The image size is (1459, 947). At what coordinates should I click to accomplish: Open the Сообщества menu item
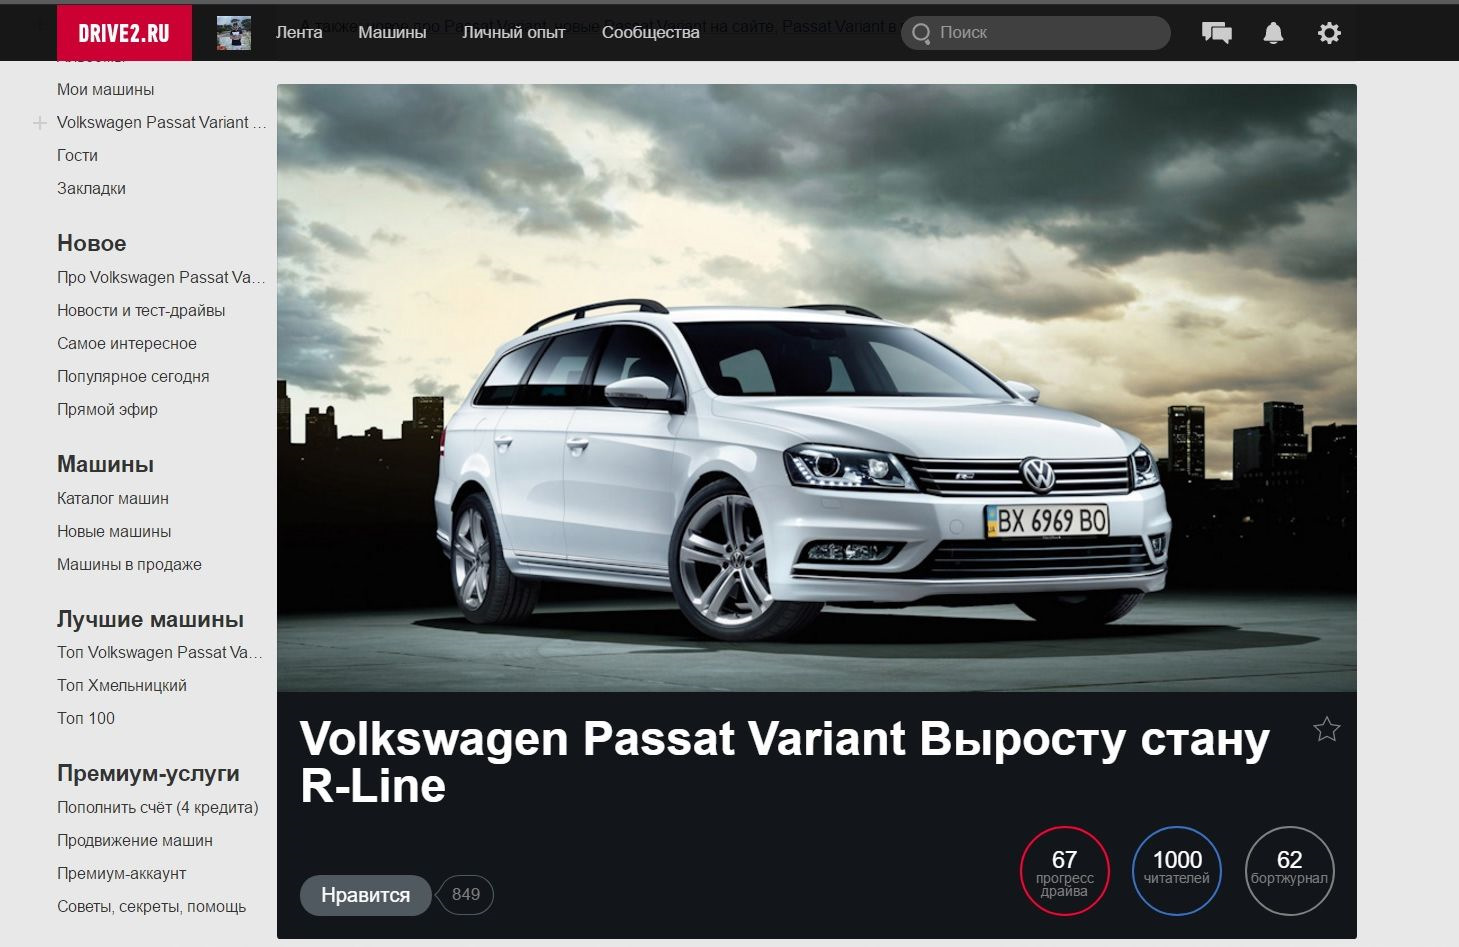point(651,32)
